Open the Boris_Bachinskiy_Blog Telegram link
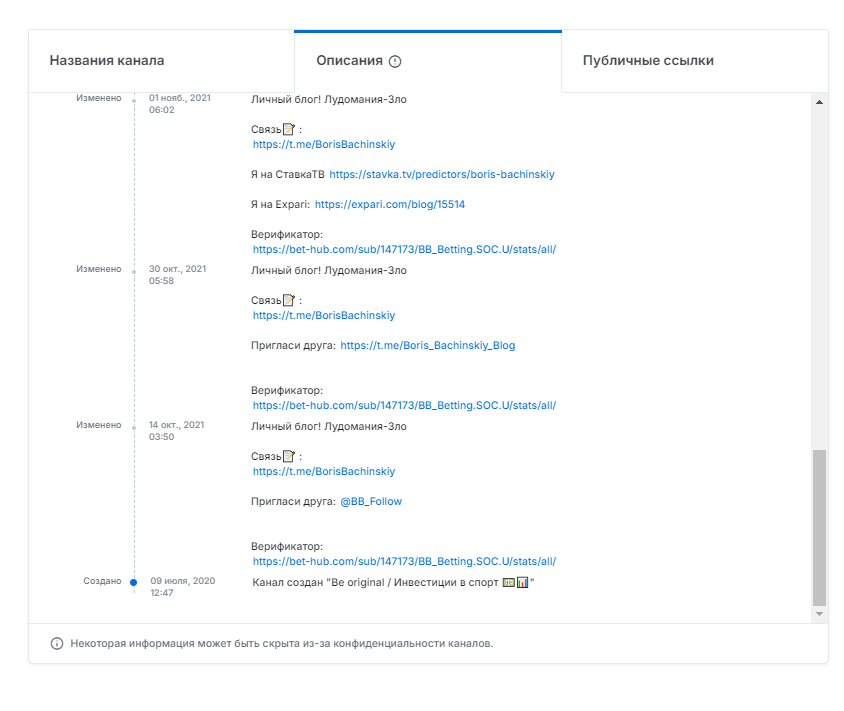This screenshot has height=711, width=844. [428, 345]
